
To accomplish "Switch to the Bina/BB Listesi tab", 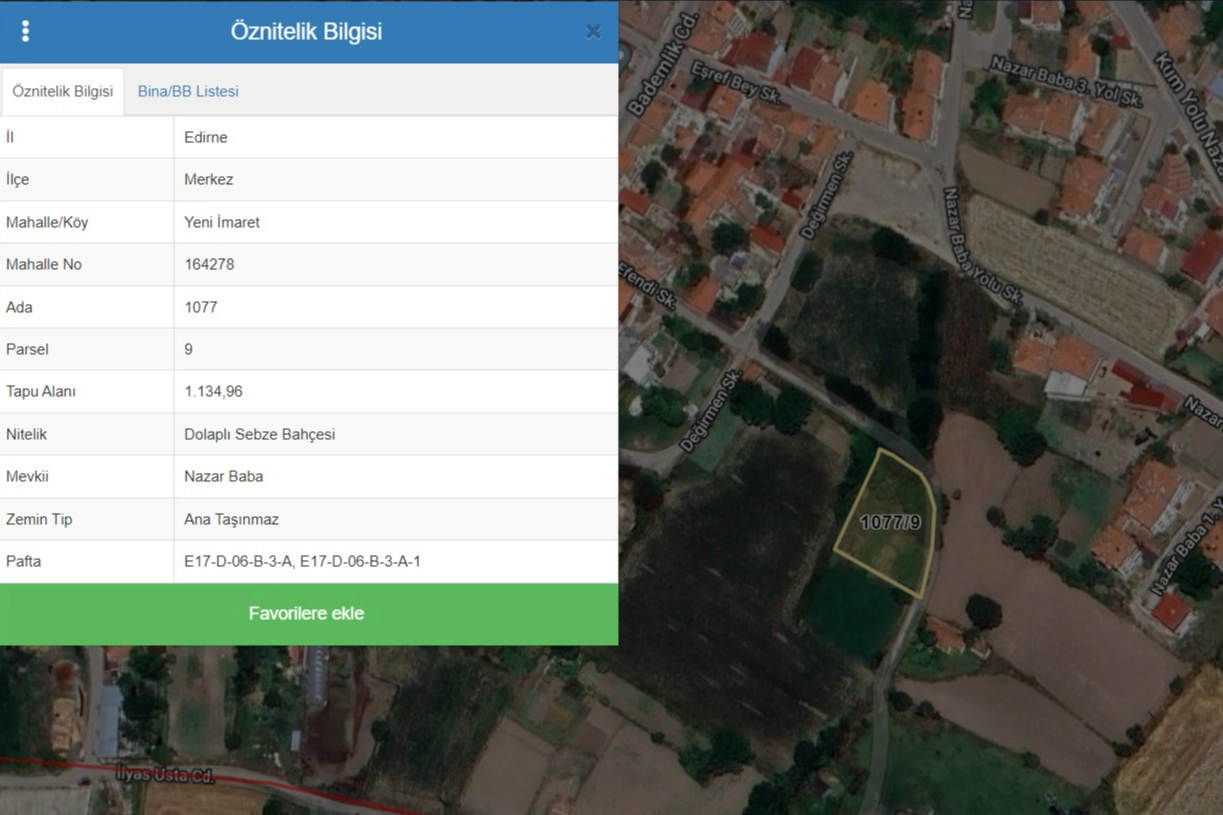I will point(188,91).
